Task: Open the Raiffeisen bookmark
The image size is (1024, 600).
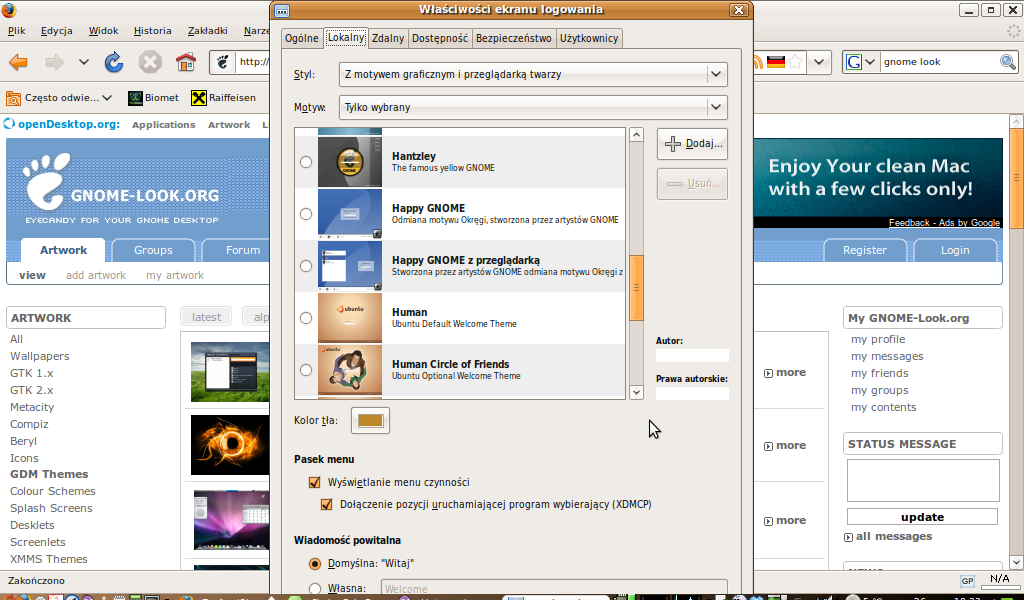Action: [x=223, y=98]
